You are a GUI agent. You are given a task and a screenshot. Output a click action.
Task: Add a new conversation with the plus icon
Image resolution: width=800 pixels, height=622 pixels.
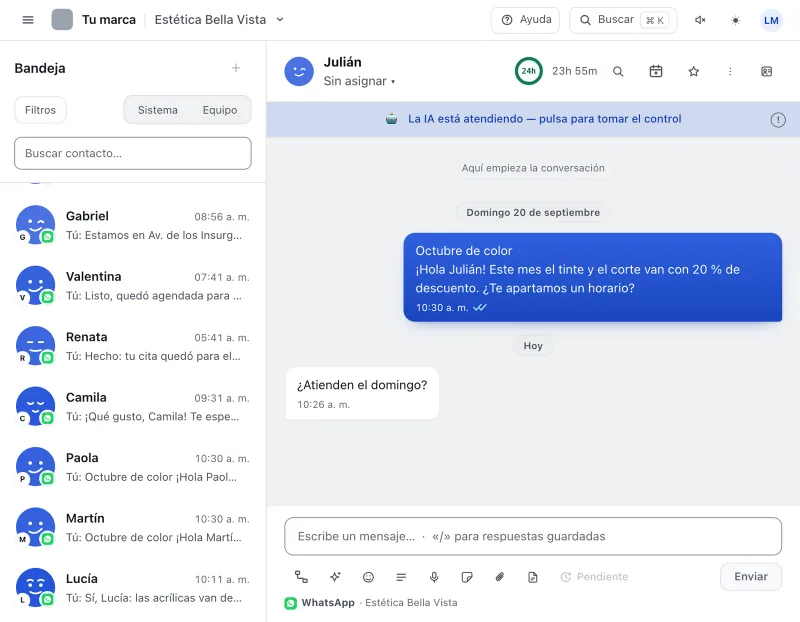[x=236, y=68]
